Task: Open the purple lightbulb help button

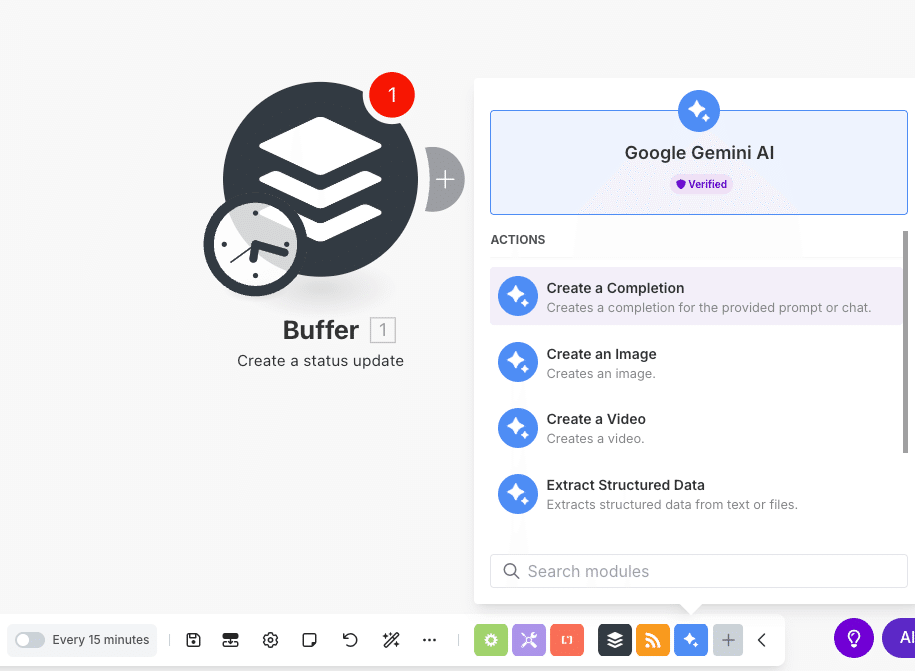Action: (x=854, y=638)
